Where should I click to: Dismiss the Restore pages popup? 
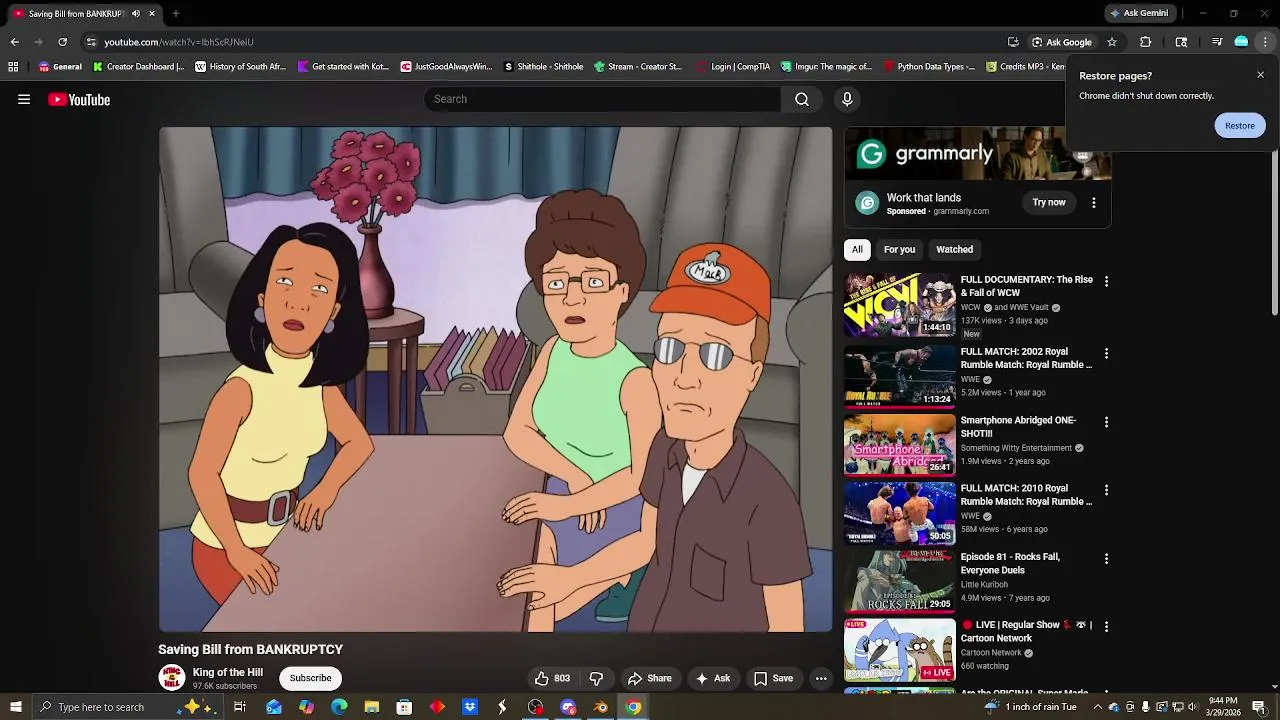click(x=1260, y=75)
